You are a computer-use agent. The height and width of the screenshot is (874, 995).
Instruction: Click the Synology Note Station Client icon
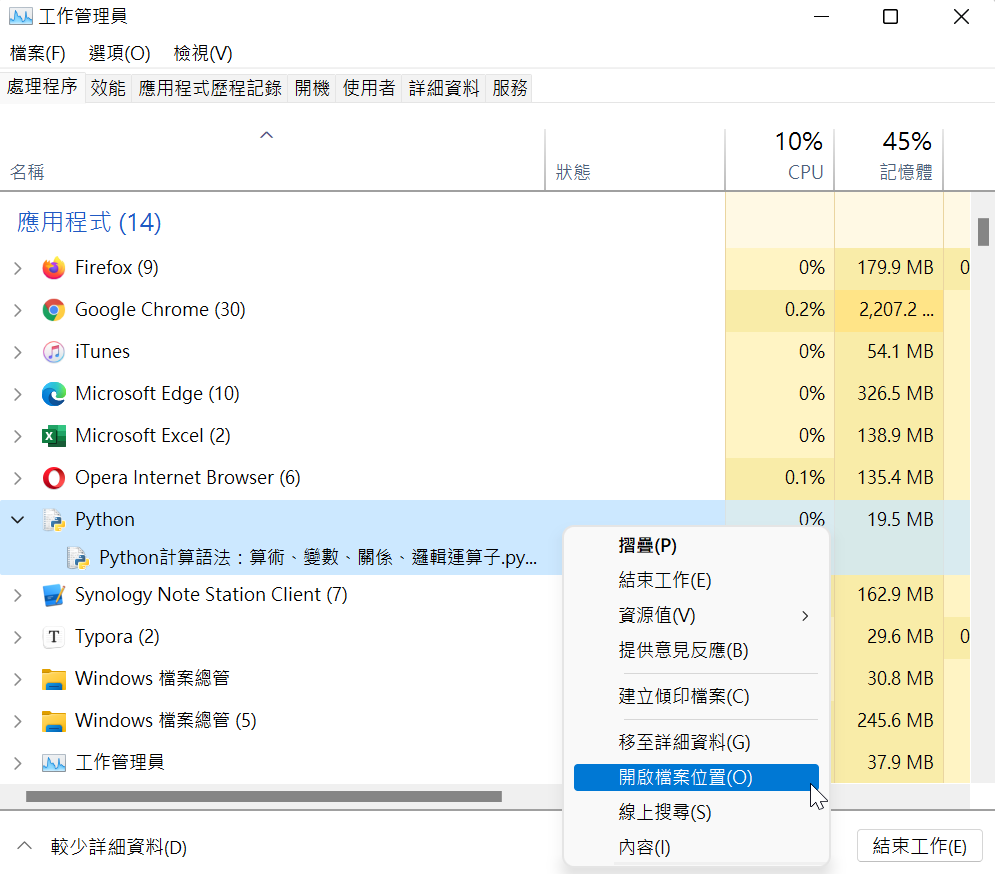(x=54, y=595)
